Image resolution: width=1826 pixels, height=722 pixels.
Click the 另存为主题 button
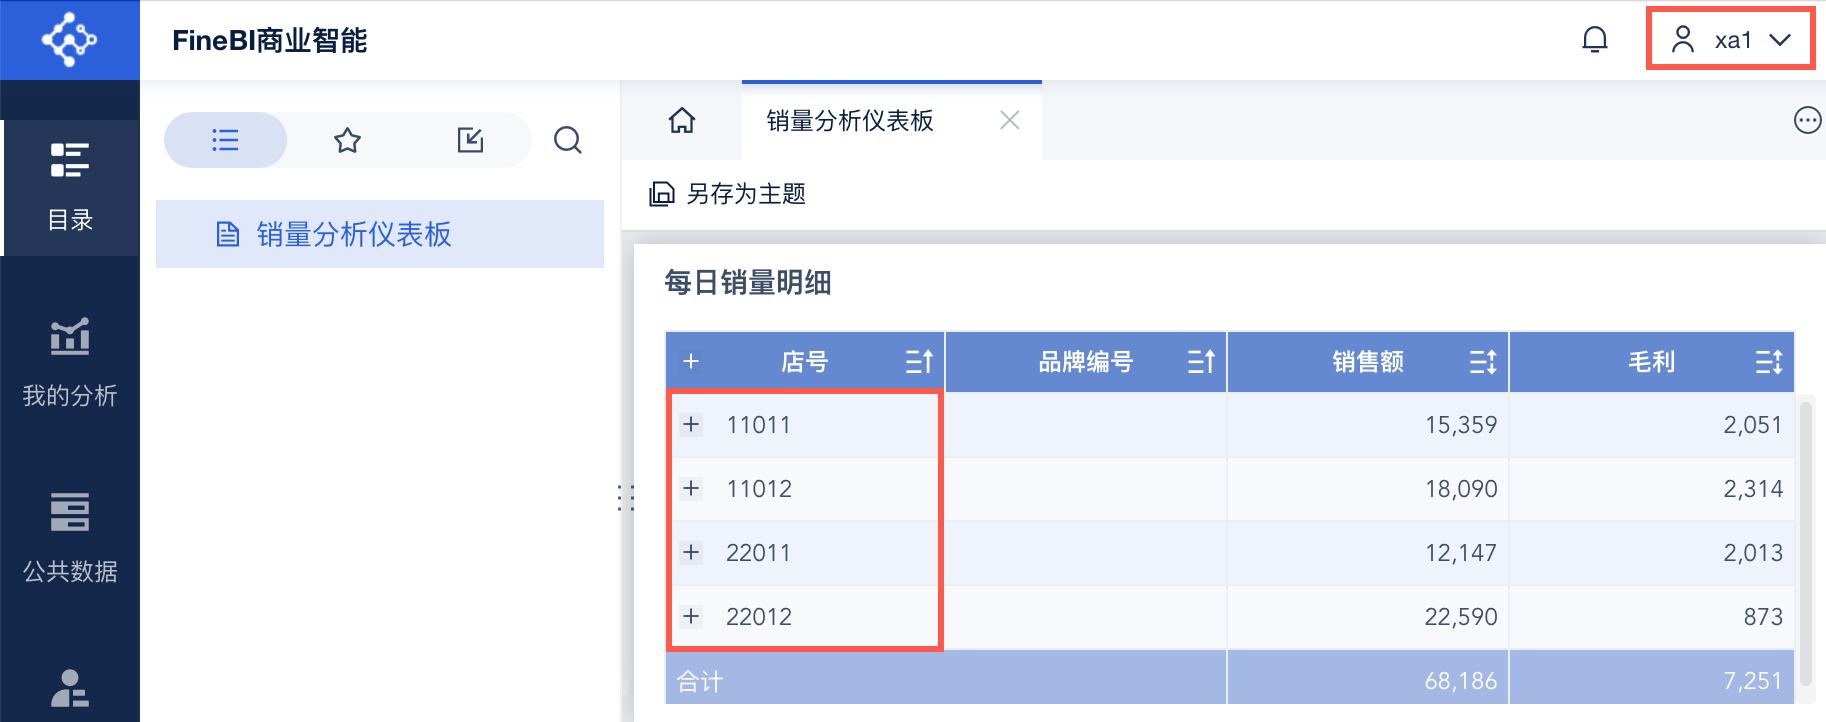(728, 194)
